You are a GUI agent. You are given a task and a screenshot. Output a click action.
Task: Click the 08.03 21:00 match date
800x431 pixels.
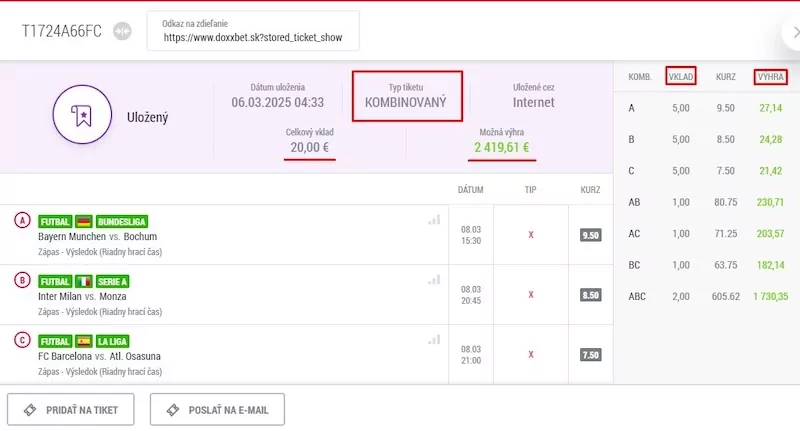coord(471,355)
